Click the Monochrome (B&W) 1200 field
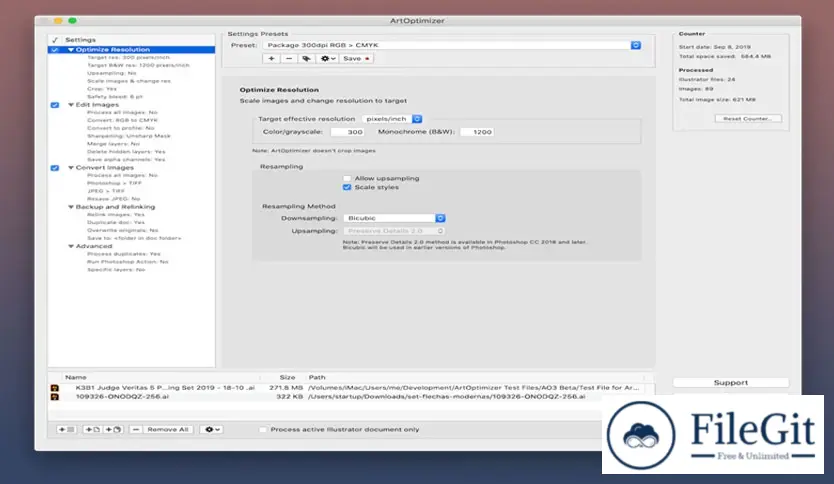This screenshot has width=834, height=484. pos(477,132)
